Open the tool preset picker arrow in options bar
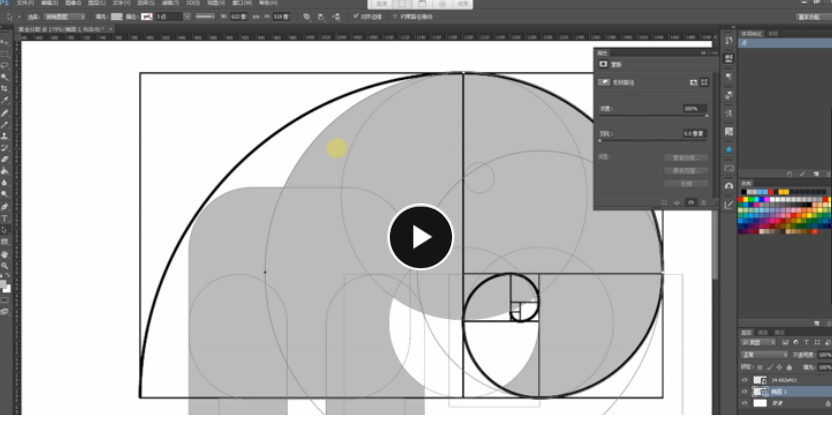The image size is (832, 438). (19, 16)
